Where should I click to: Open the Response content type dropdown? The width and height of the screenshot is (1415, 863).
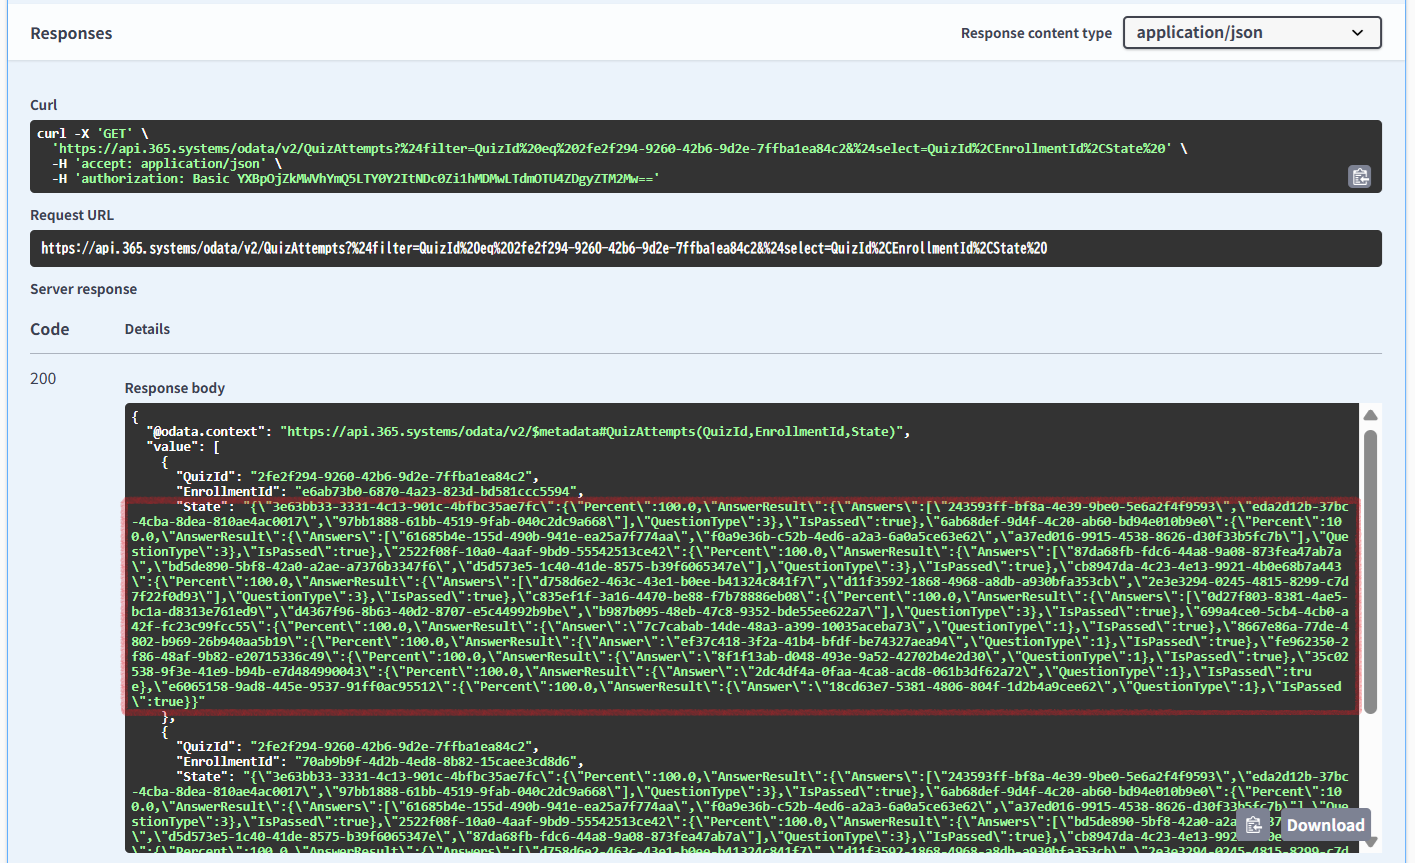(1252, 32)
